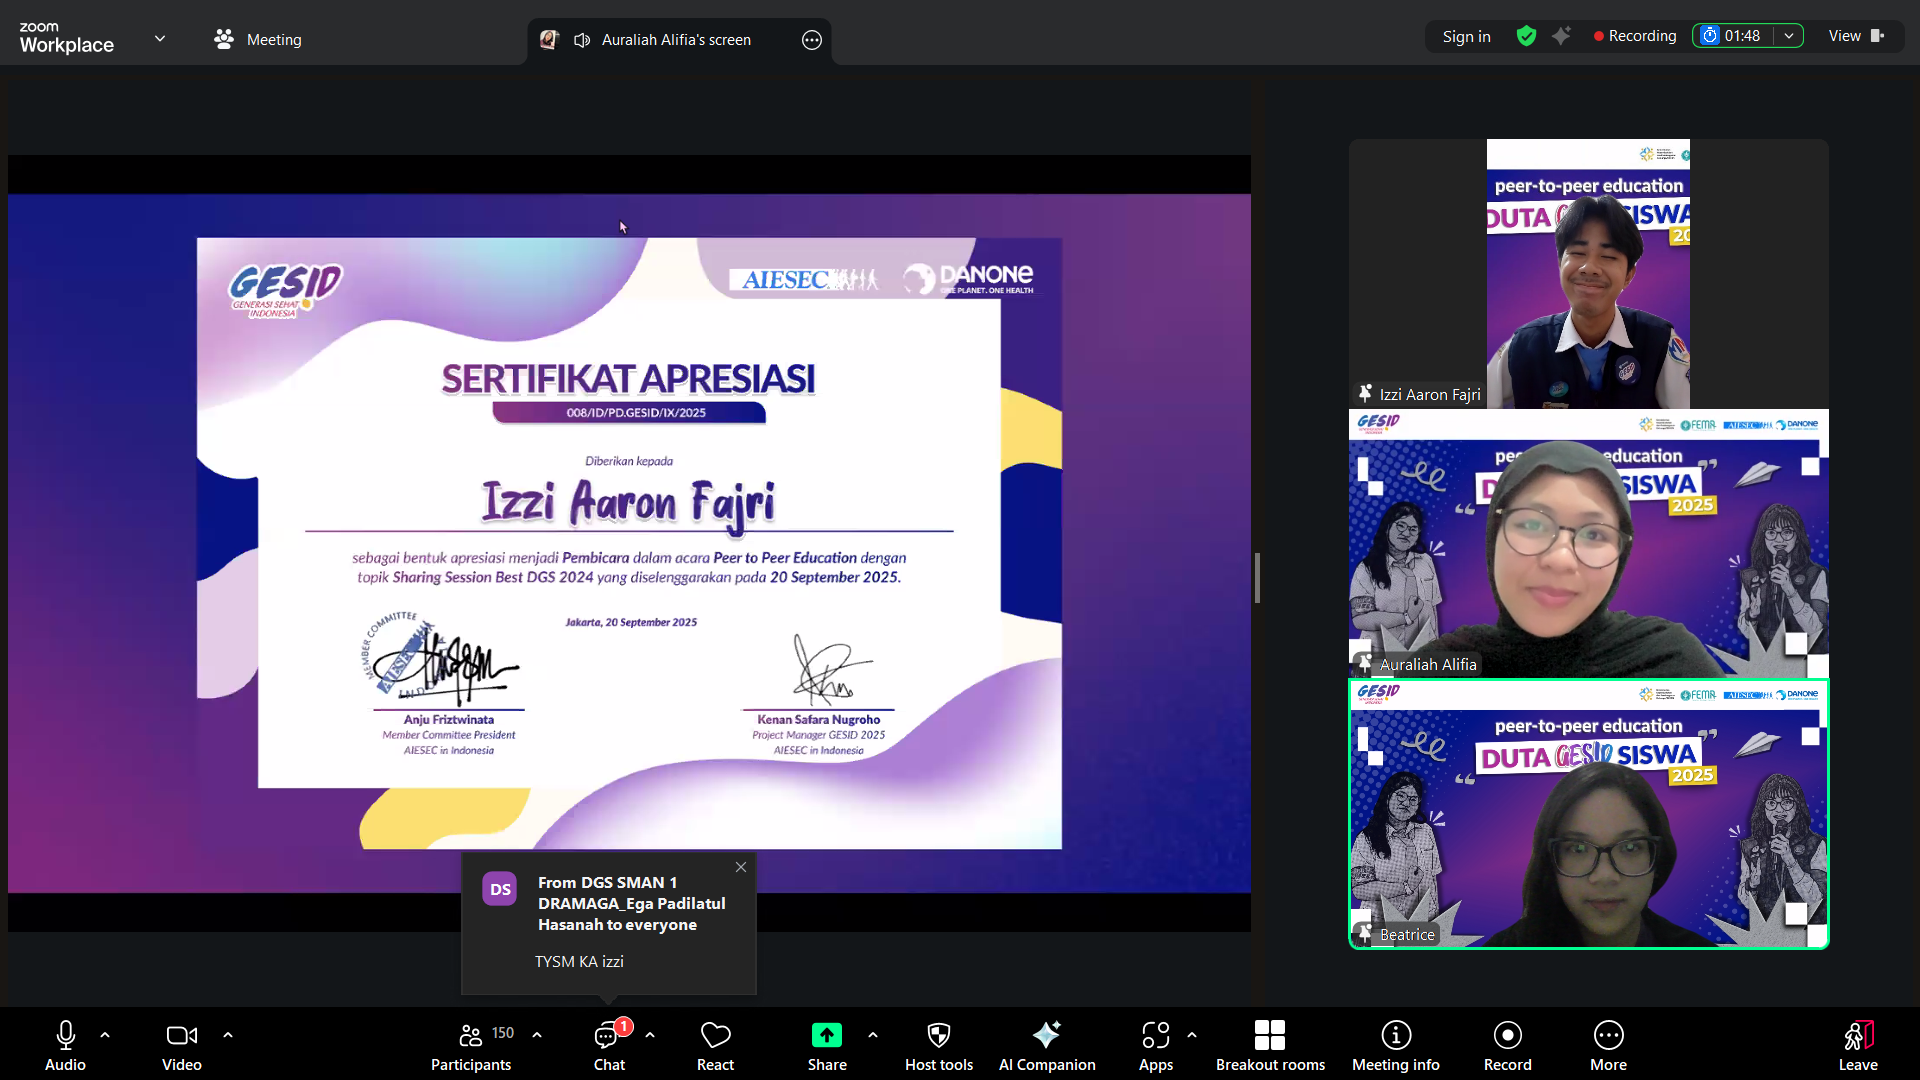The height and width of the screenshot is (1080, 1920).
Task: Close the chat notification popup
Action: [x=741, y=867]
